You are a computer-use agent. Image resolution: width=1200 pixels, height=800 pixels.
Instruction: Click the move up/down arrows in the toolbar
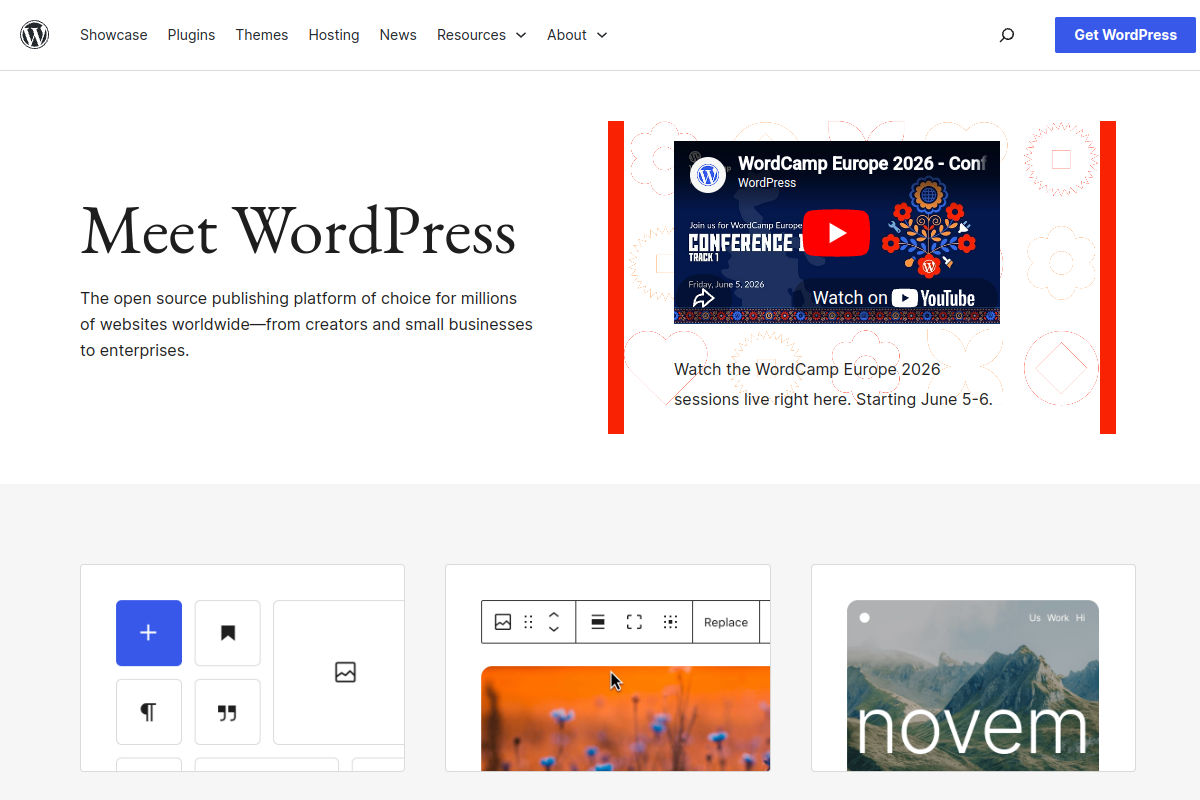pyautogui.click(x=554, y=622)
